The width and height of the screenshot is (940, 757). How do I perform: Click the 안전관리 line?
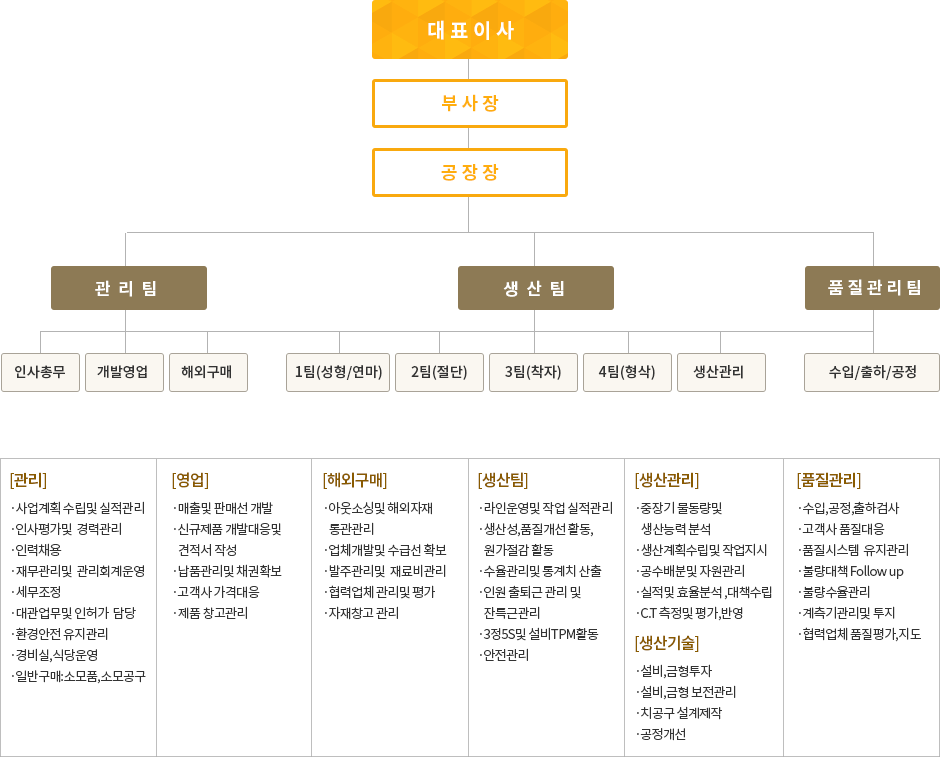(504, 655)
